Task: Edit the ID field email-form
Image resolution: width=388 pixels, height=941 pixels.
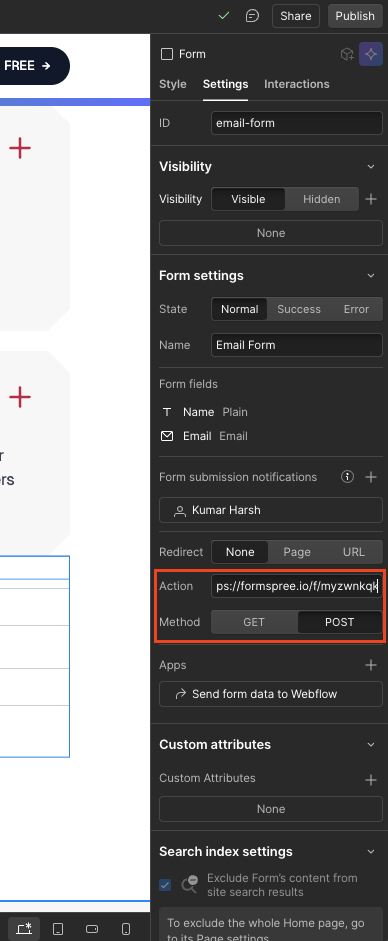Action: pos(297,123)
